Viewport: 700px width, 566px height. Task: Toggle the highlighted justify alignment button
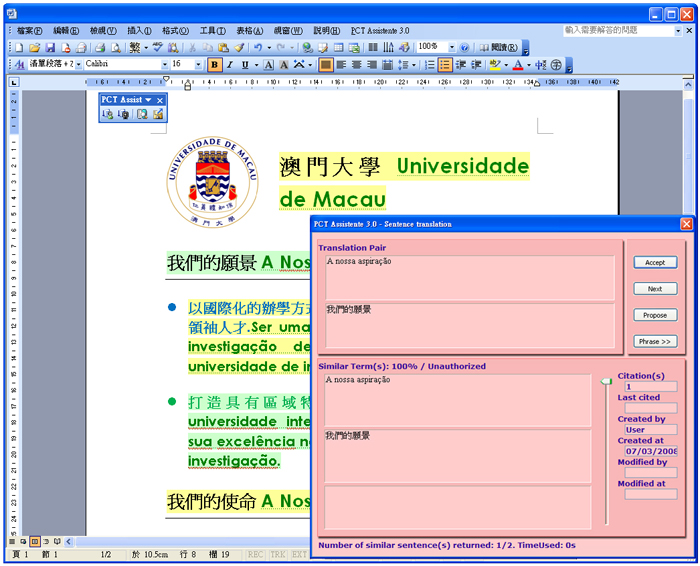326,65
